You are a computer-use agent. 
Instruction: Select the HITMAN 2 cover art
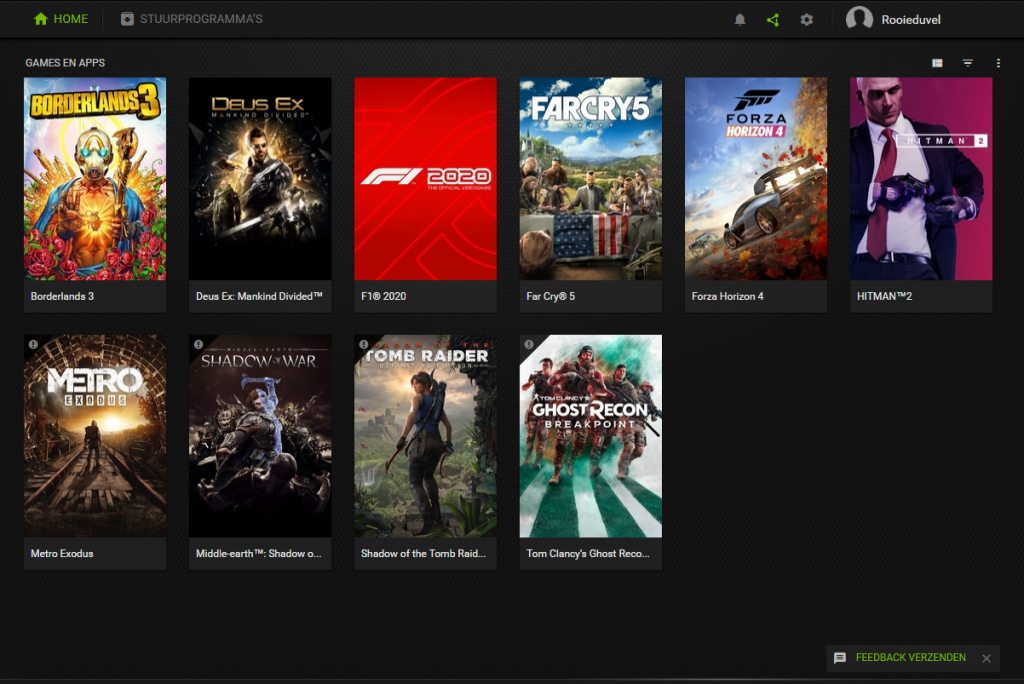tap(921, 179)
